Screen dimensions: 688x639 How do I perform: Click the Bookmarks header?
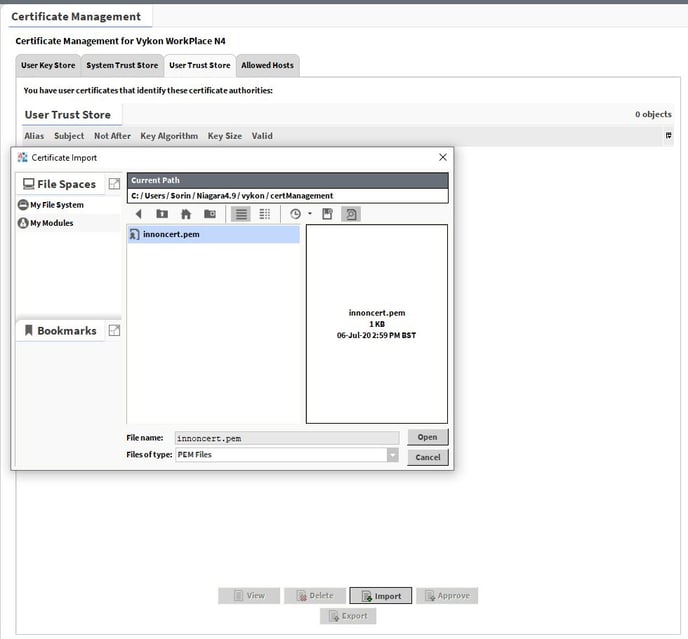tap(60, 330)
